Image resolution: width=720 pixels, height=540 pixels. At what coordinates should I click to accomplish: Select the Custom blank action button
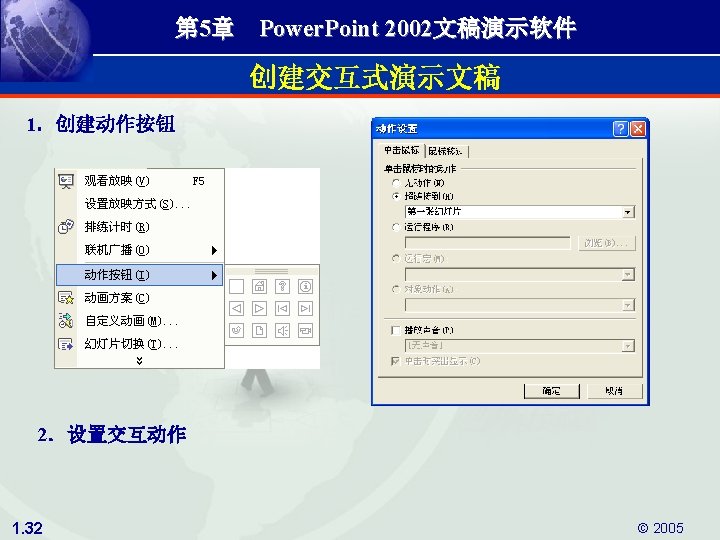click(236, 287)
